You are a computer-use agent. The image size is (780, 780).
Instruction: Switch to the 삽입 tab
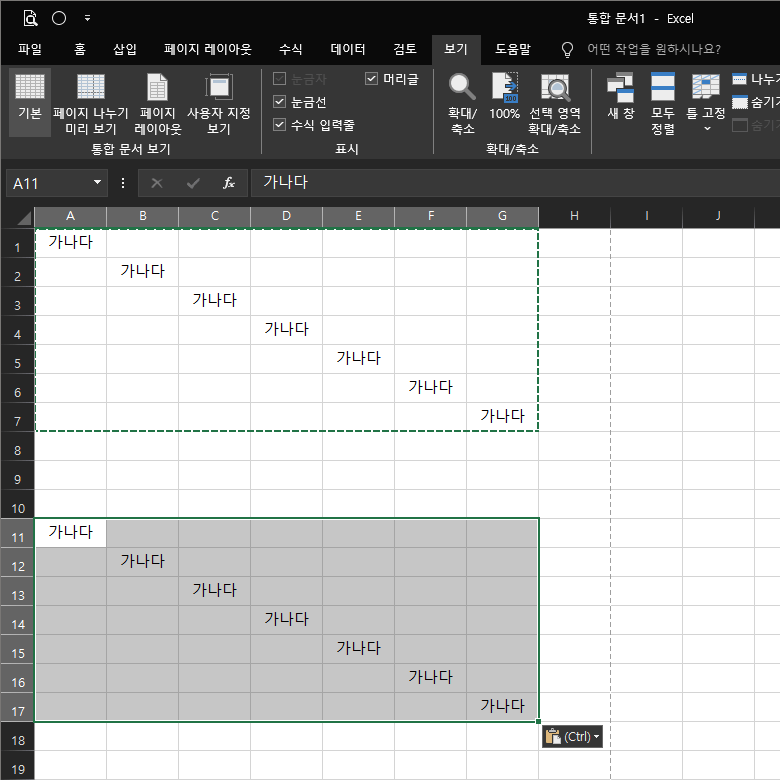click(124, 49)
